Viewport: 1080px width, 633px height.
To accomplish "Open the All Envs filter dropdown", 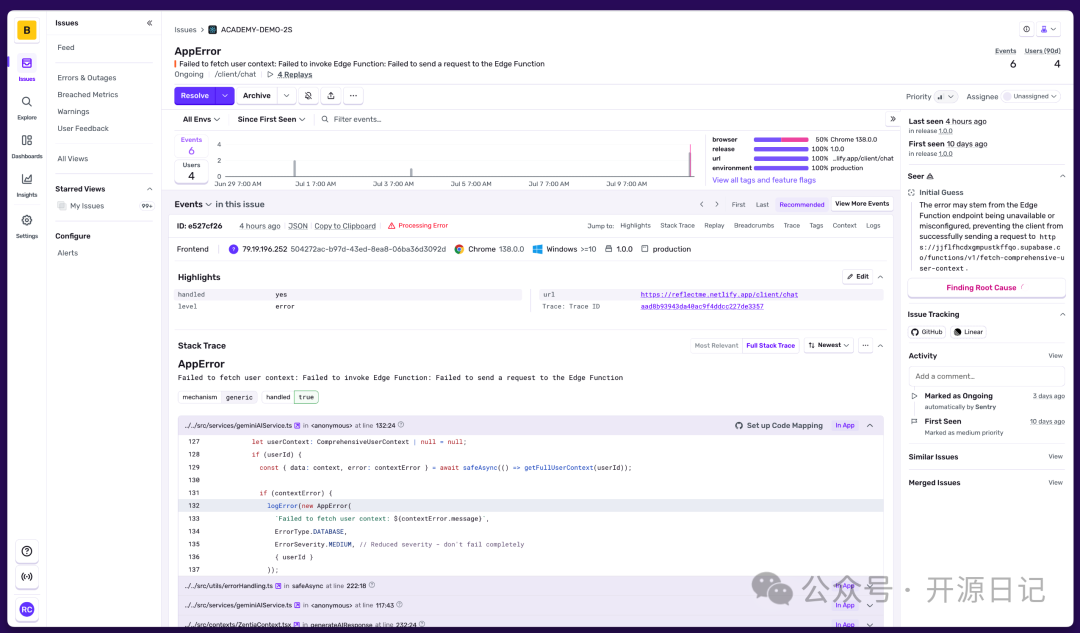I will 201,119.
